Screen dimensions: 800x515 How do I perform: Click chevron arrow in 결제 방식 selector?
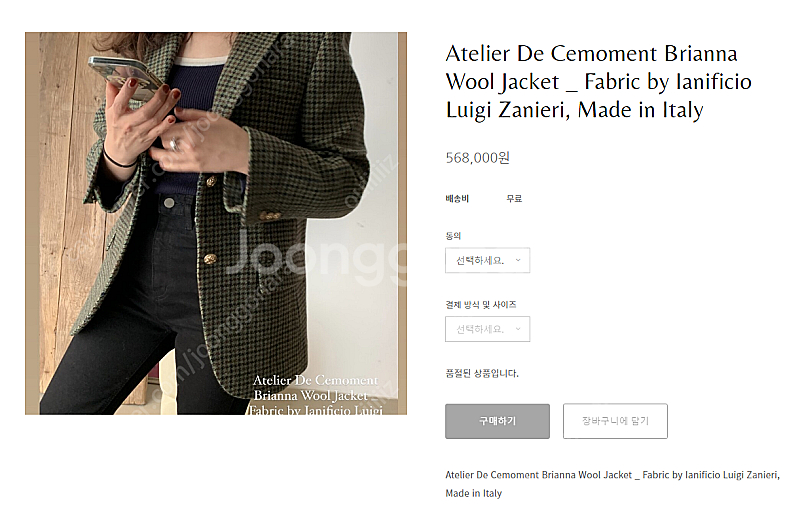point(518,329)
